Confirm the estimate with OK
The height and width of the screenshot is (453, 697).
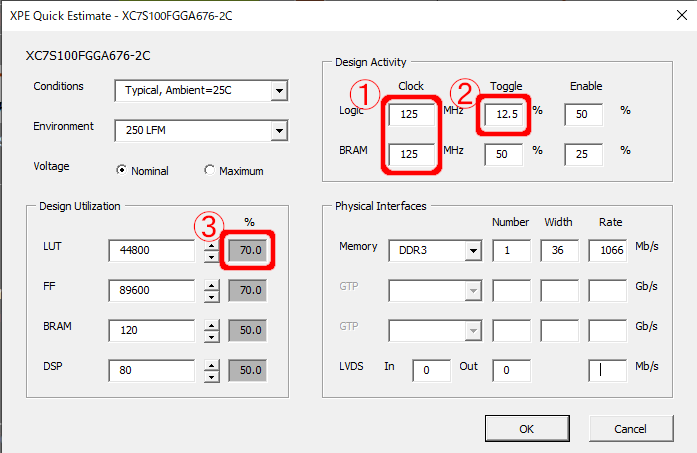[527, 429]
